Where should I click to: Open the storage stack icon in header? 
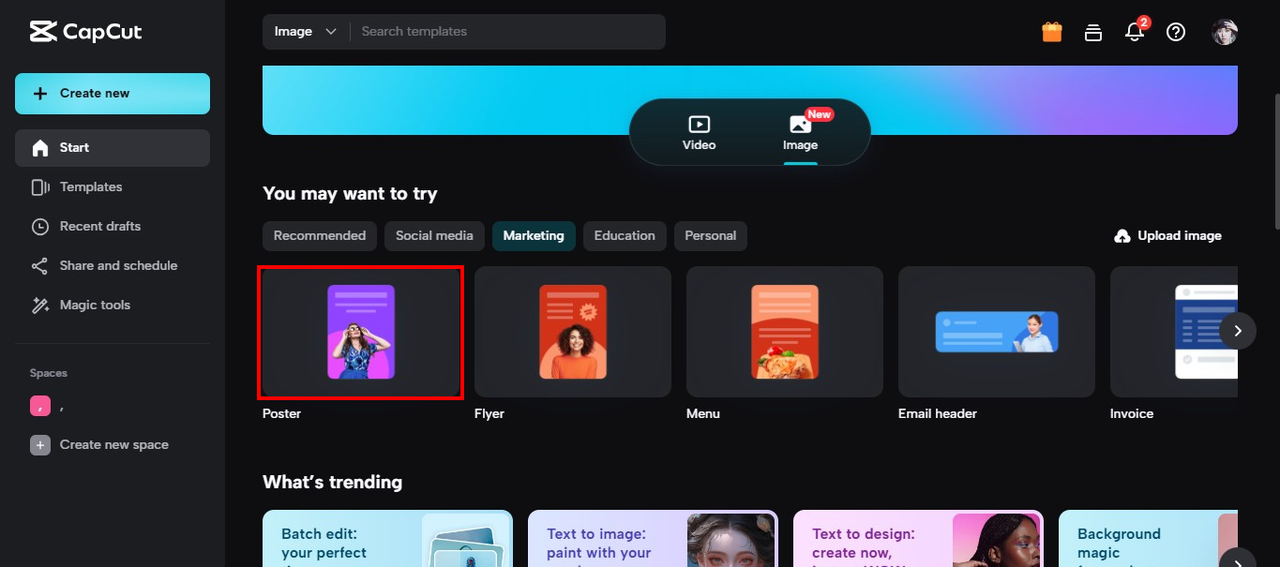click(1093, 32)
